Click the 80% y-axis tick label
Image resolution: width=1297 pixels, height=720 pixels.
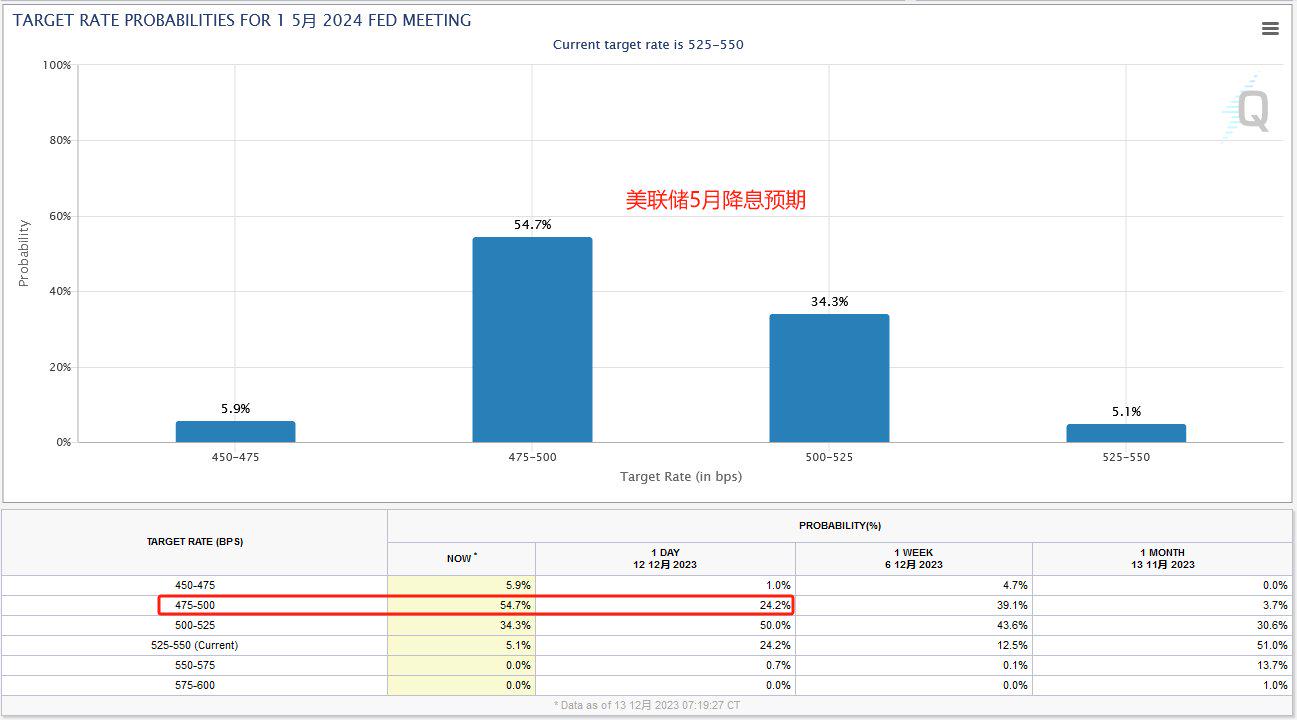coord(60,140)
